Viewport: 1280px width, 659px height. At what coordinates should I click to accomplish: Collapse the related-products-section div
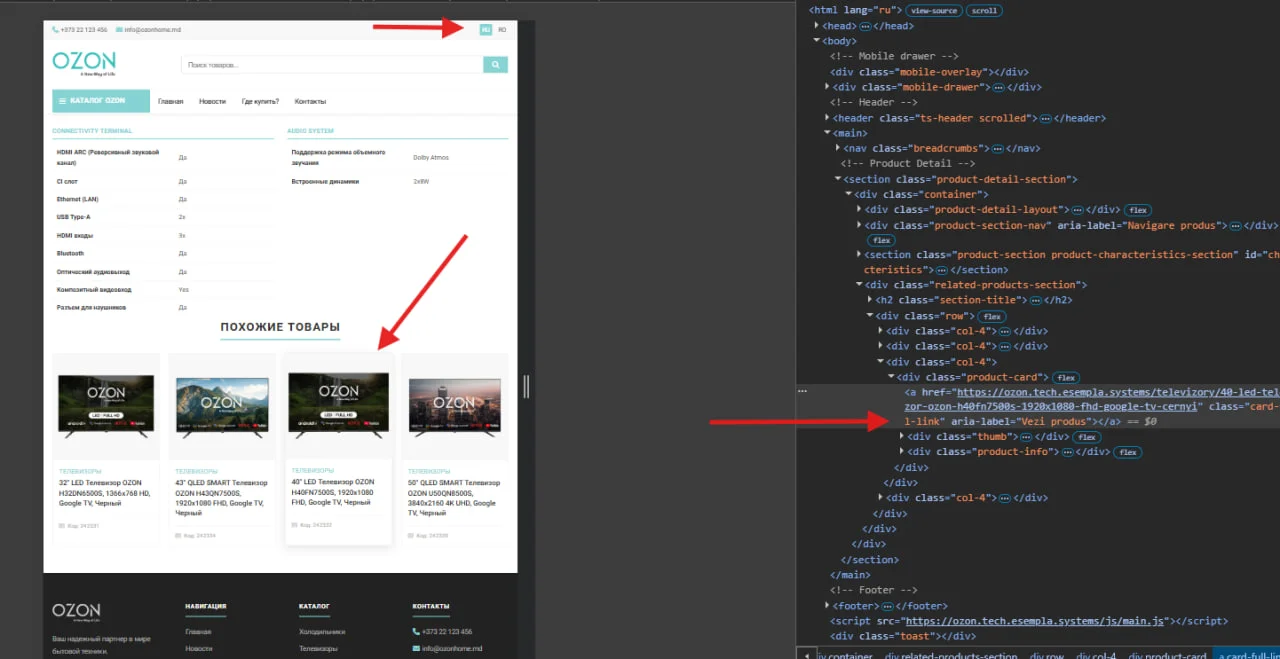pyautogui.click(x=859, y=285)
